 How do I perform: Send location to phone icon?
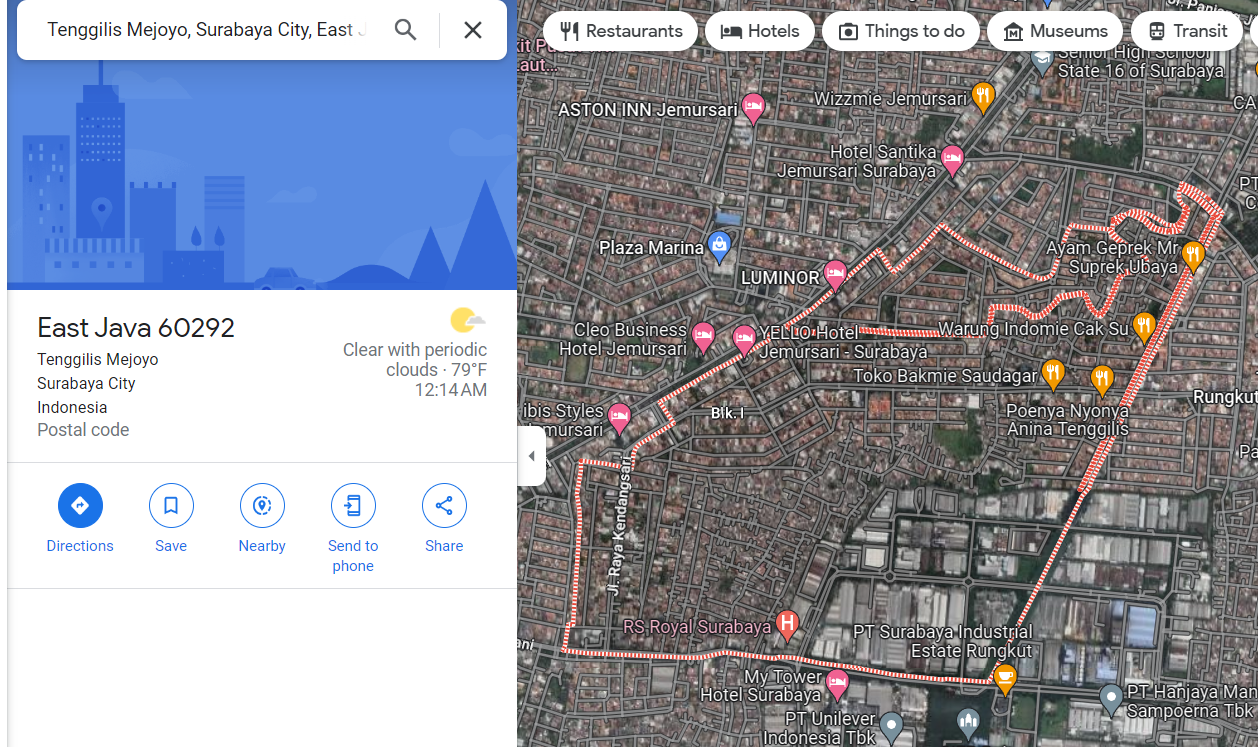pos(353,506)
